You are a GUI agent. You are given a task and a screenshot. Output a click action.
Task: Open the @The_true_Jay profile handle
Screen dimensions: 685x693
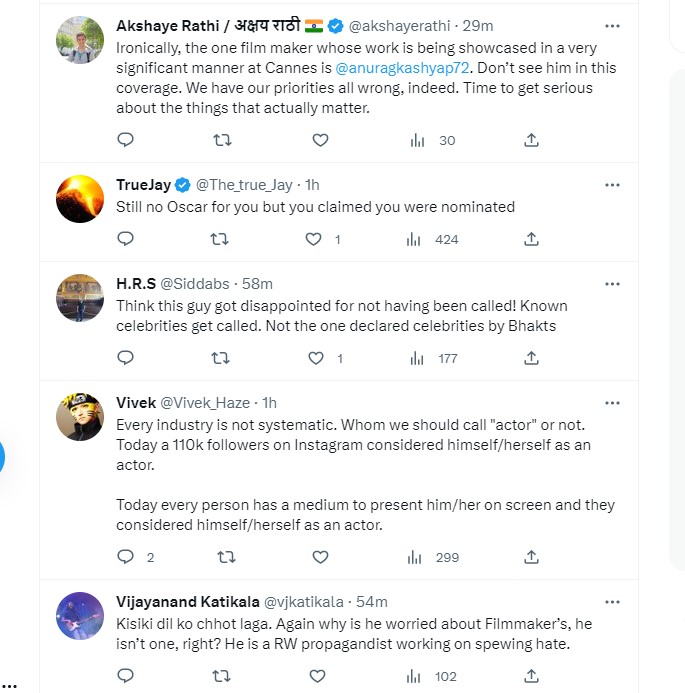(242, 184)
